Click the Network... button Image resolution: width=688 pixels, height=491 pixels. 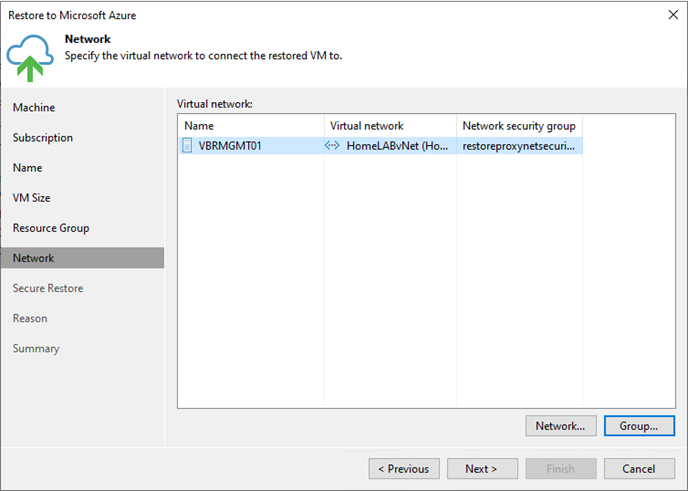[561, 426]
